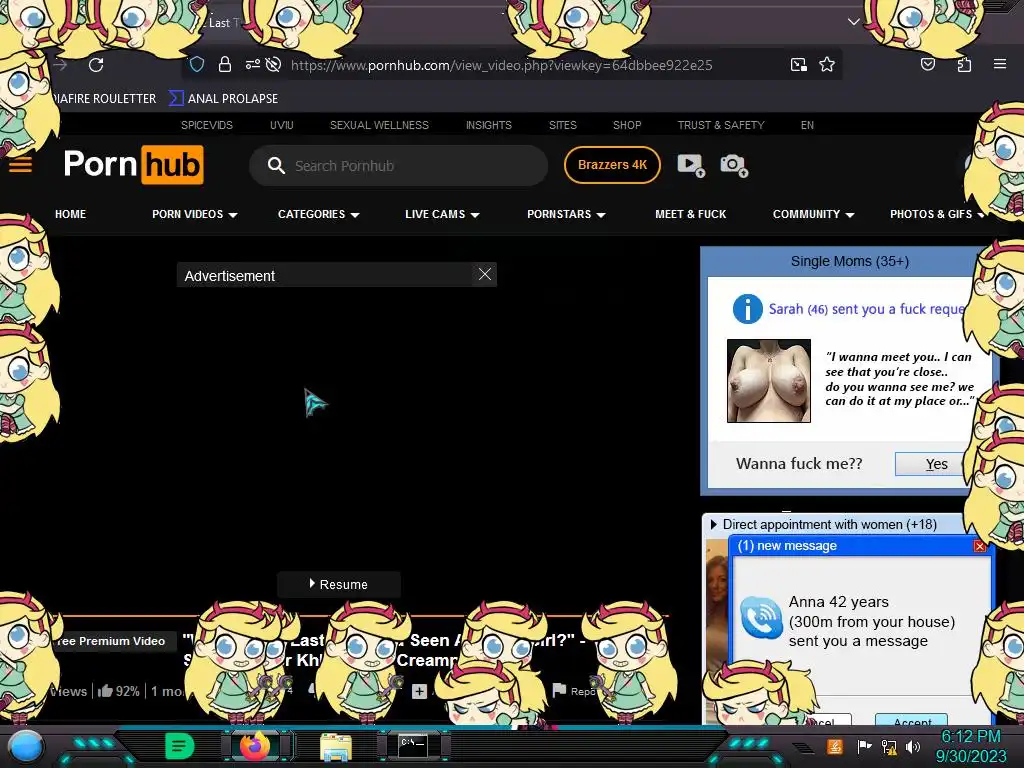This screenshot has height=768, width=1024.
Task: Click the site logo
Action: (134, 164)
